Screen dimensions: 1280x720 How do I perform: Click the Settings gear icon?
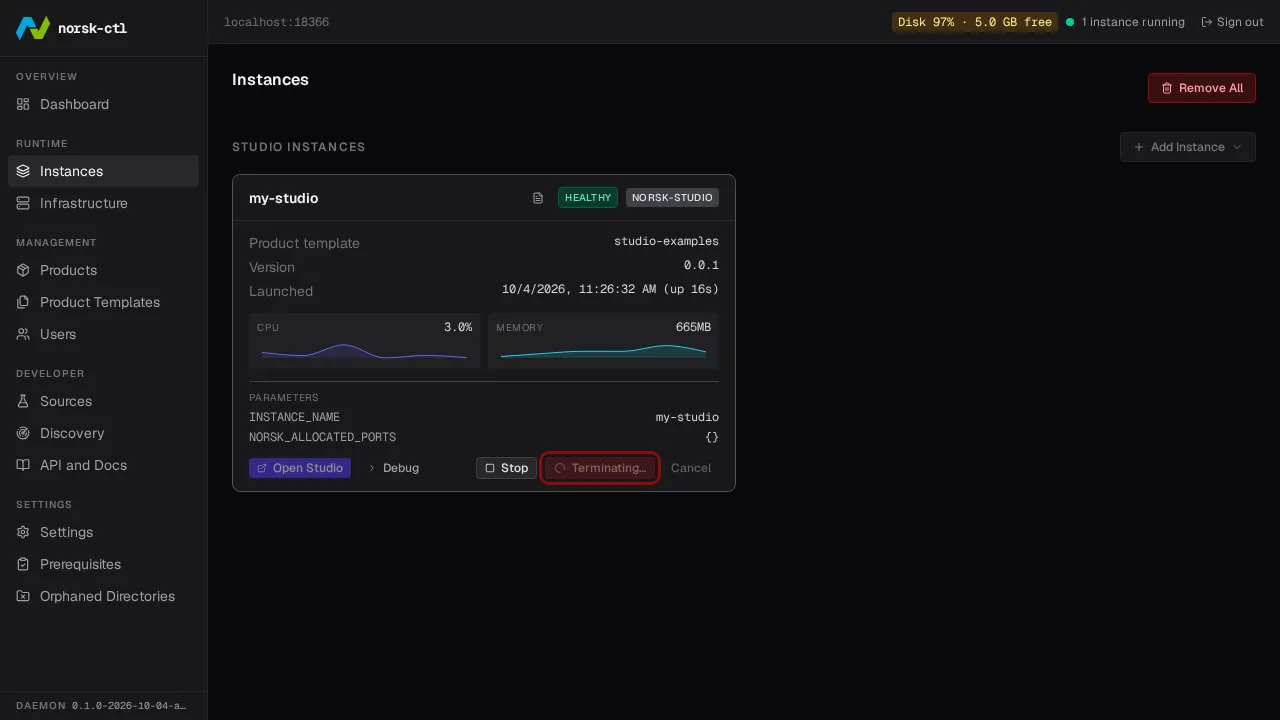click(x=23, y=532)
